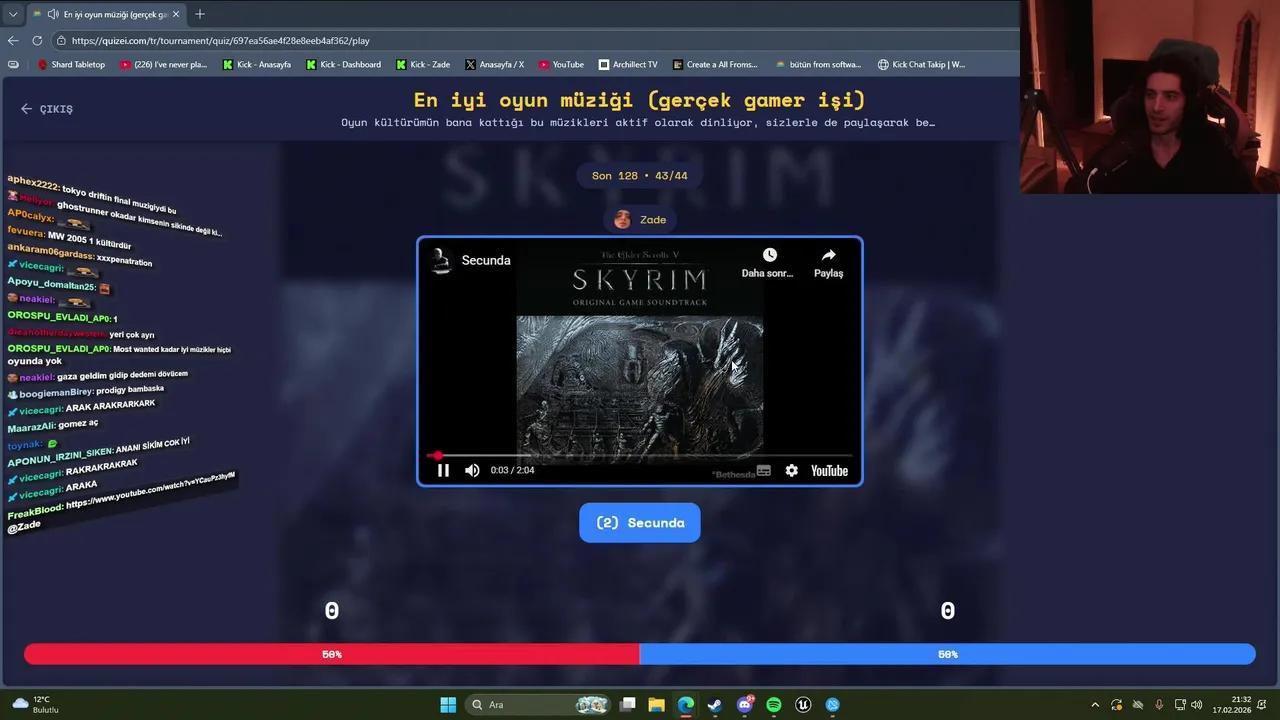Open Spotify from taskbar
This screenshot has width=1280, height=720.
[774, 705]
